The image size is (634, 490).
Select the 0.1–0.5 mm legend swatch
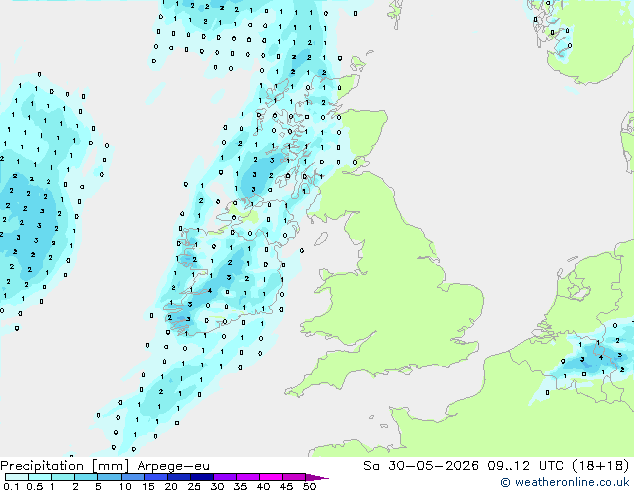[x=17, y=477]
